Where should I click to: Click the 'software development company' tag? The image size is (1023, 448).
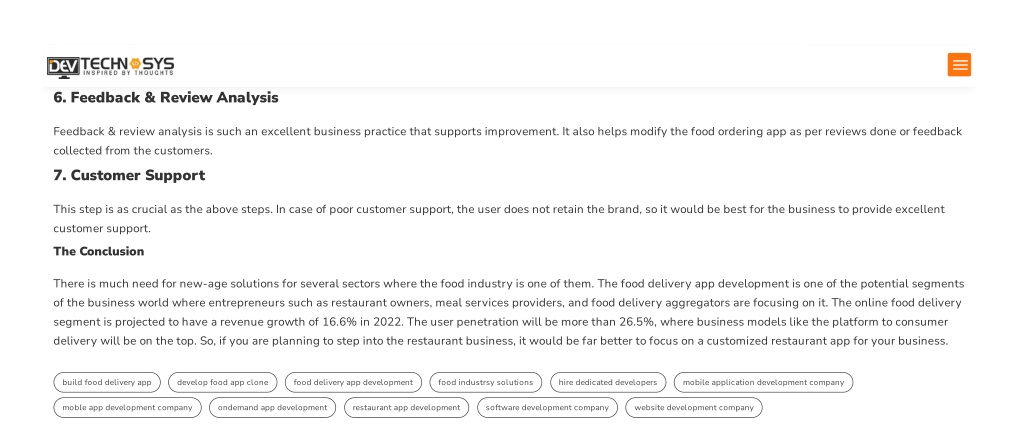tap(547, 408)
